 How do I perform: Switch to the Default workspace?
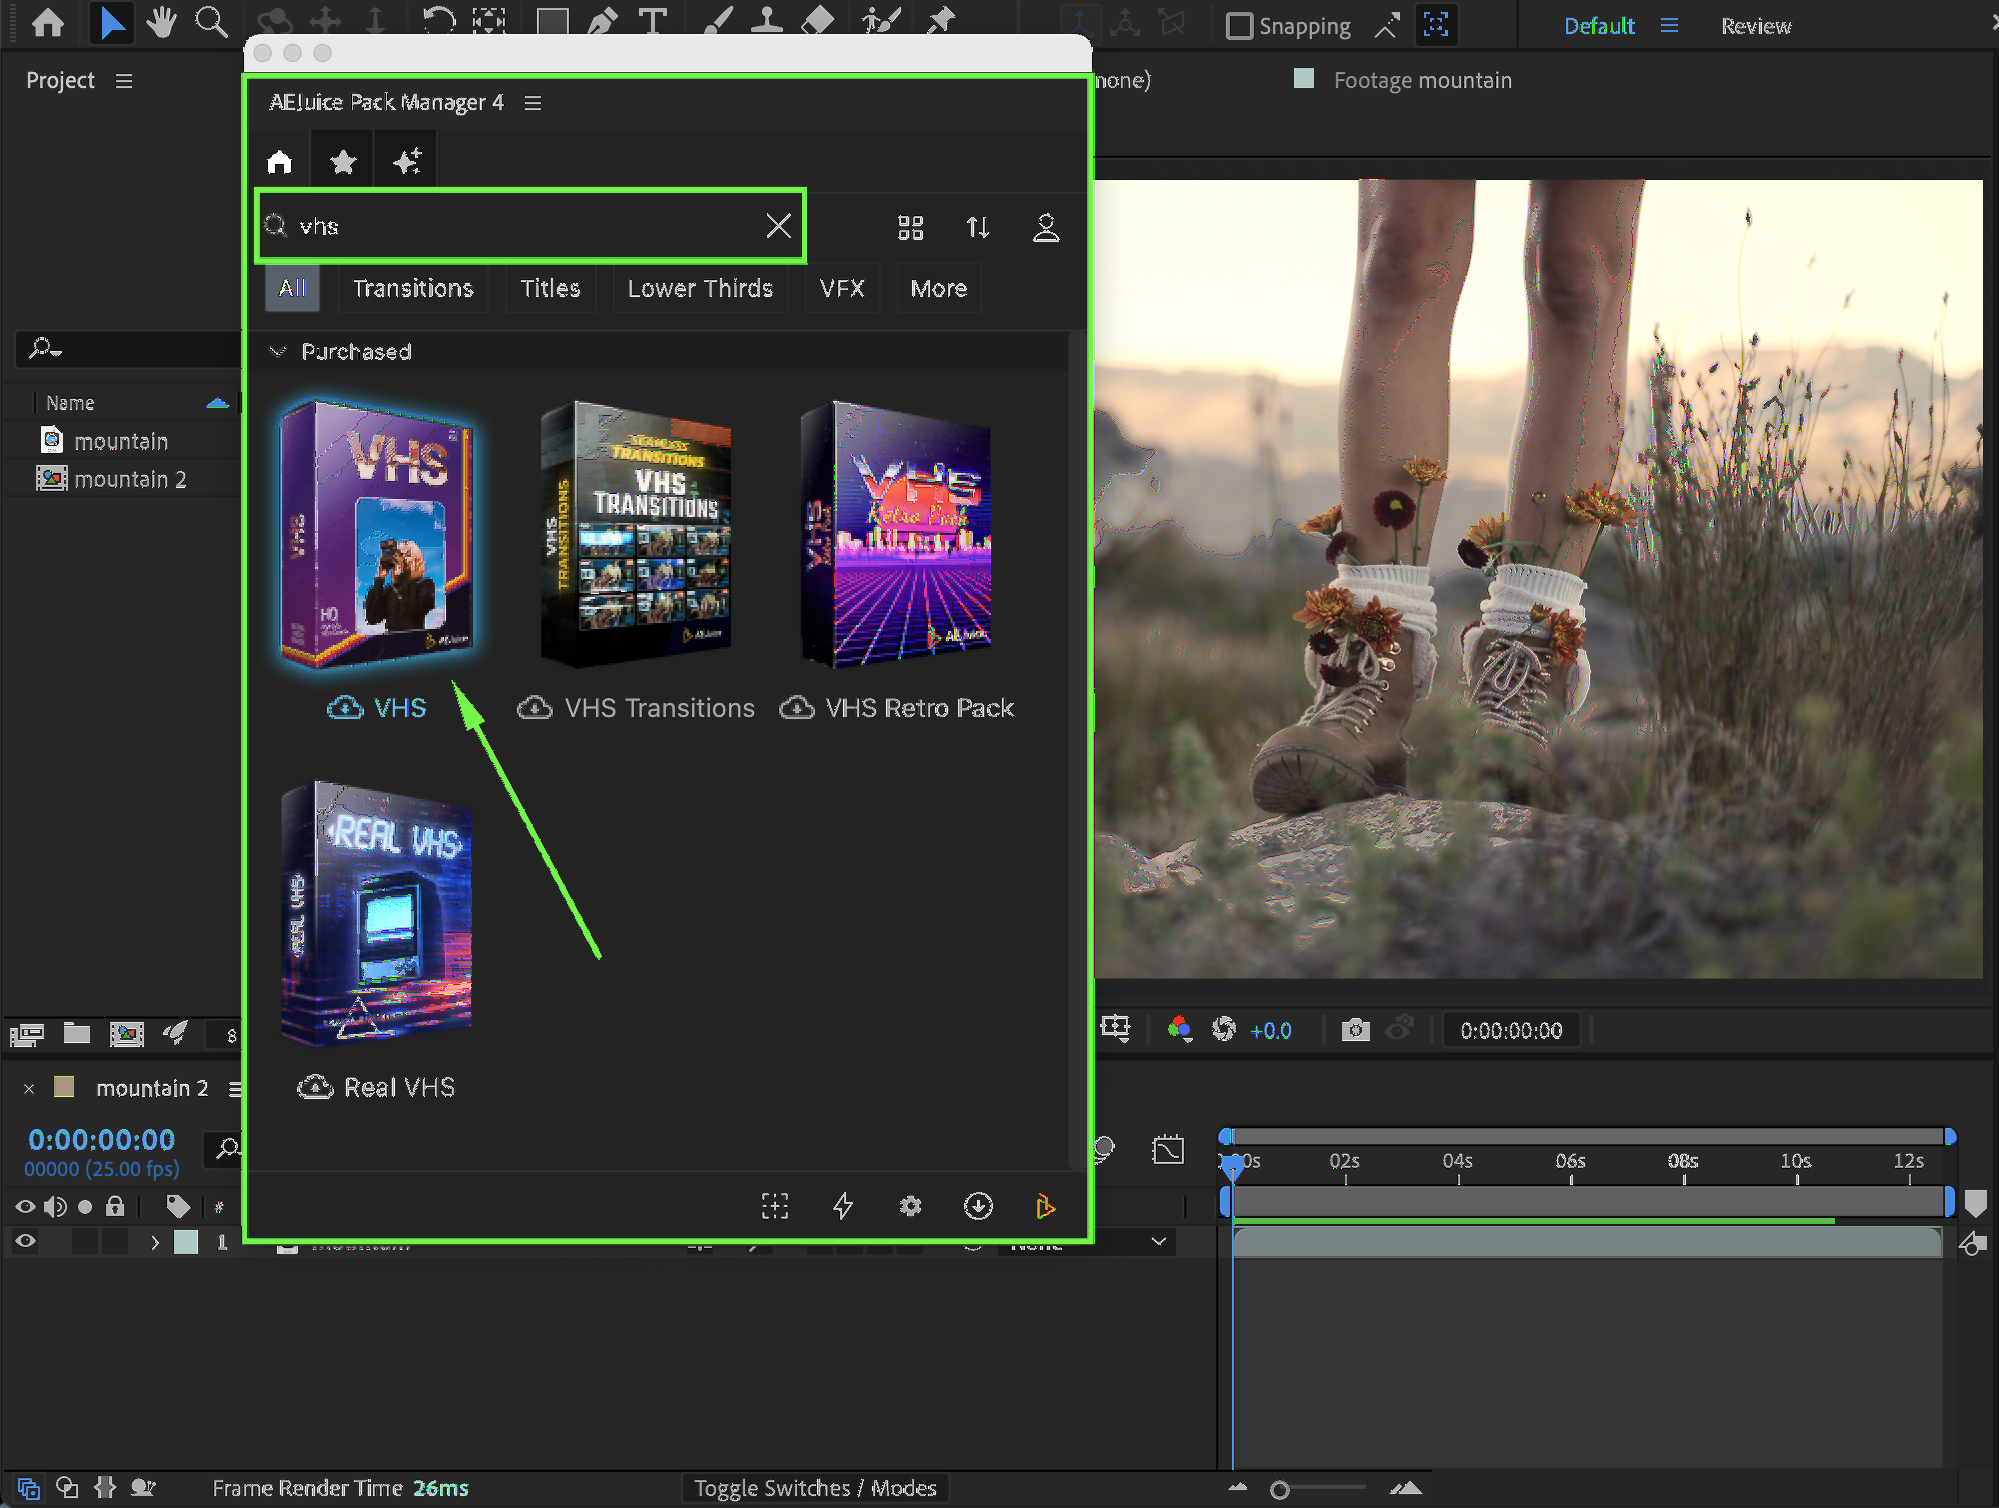(x=1599, y=26)
